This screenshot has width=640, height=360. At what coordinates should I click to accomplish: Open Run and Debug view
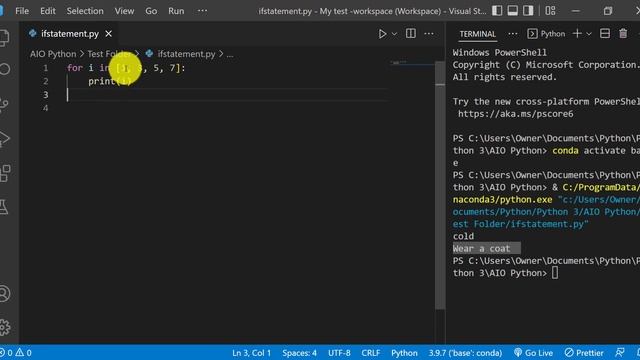pos(4,139)
